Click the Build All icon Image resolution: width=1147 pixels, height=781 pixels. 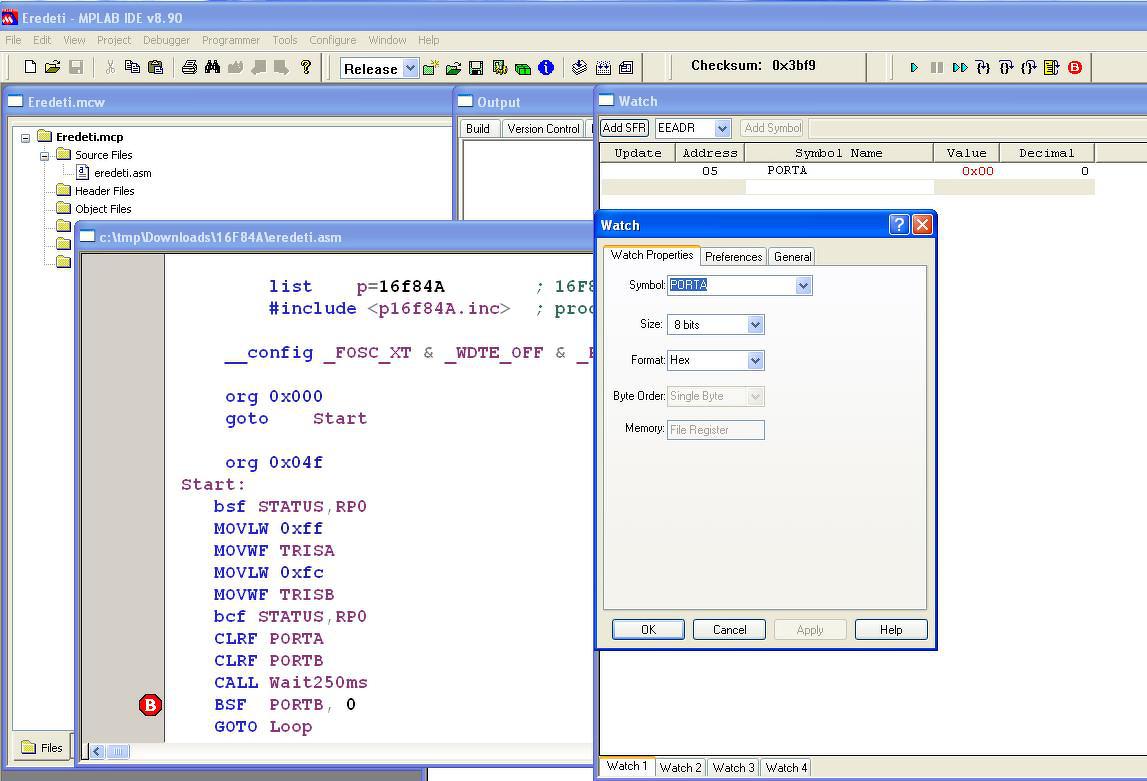point(603,68)
